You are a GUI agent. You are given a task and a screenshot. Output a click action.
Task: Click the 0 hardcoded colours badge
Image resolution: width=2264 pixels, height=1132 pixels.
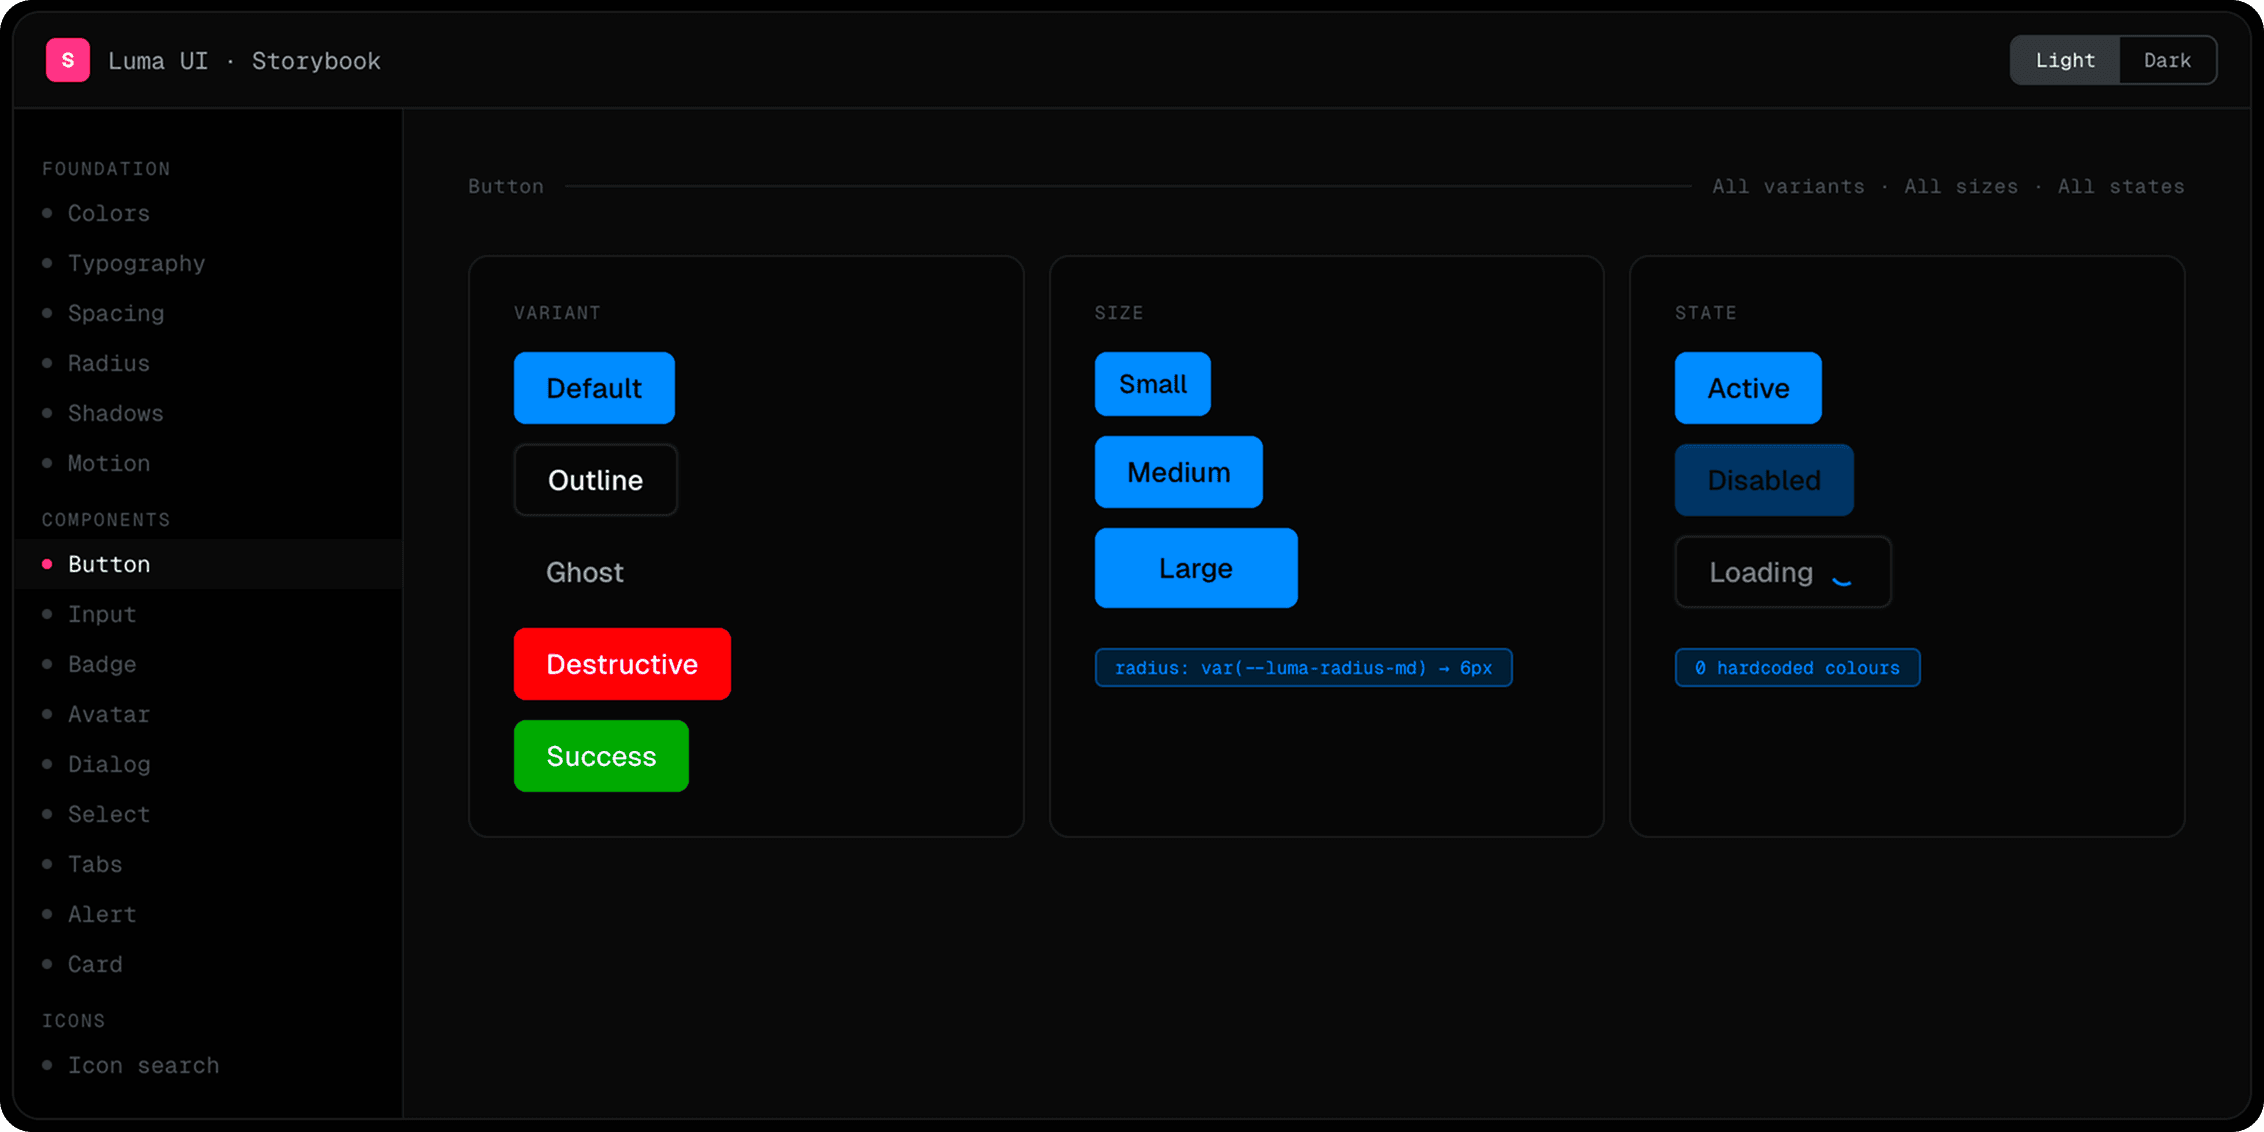[1797, 668]
